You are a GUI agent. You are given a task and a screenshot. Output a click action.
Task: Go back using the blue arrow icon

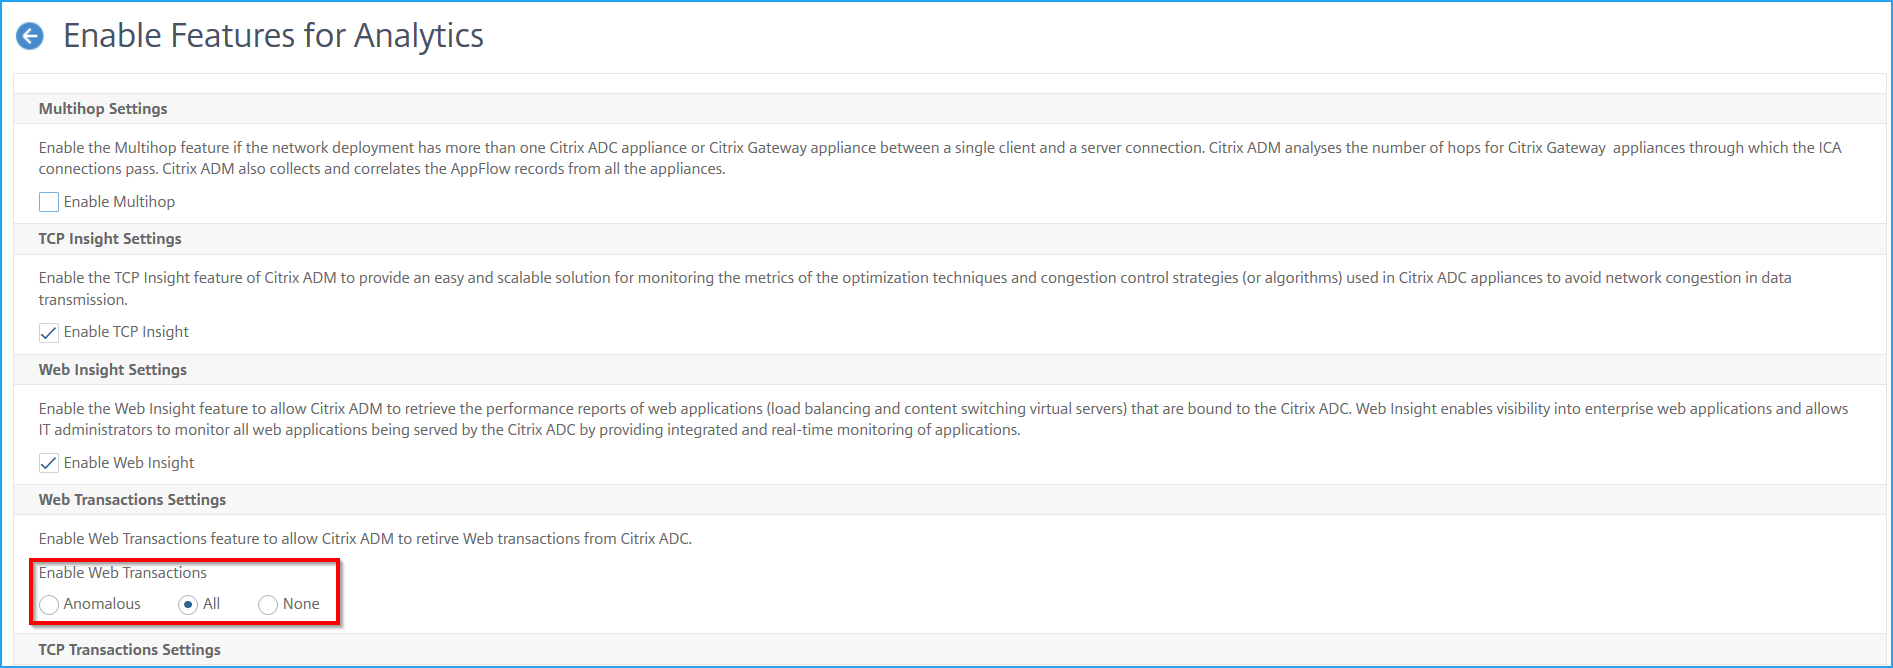point(30,36)
